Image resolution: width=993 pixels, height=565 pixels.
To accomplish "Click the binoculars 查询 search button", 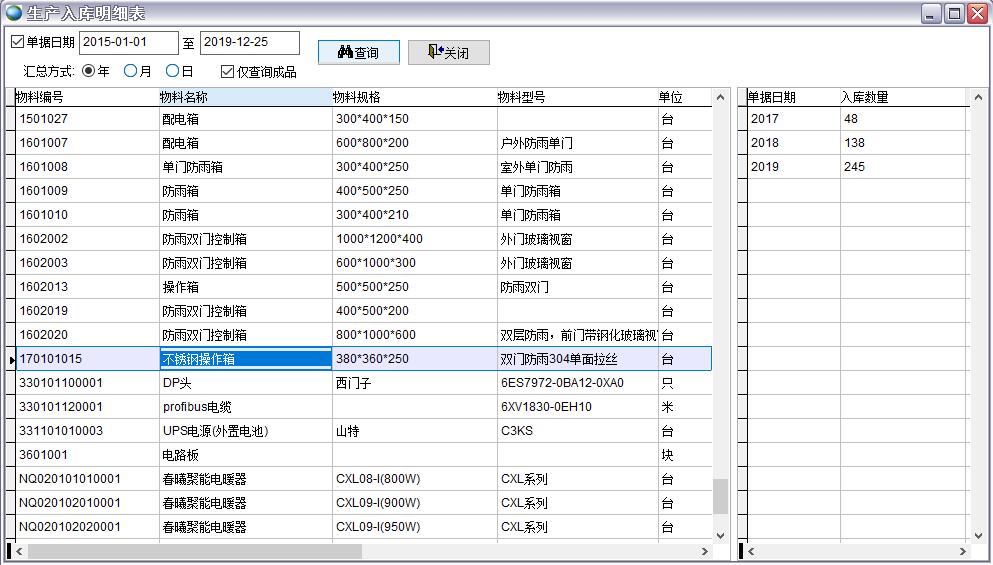I will [358, 52].
